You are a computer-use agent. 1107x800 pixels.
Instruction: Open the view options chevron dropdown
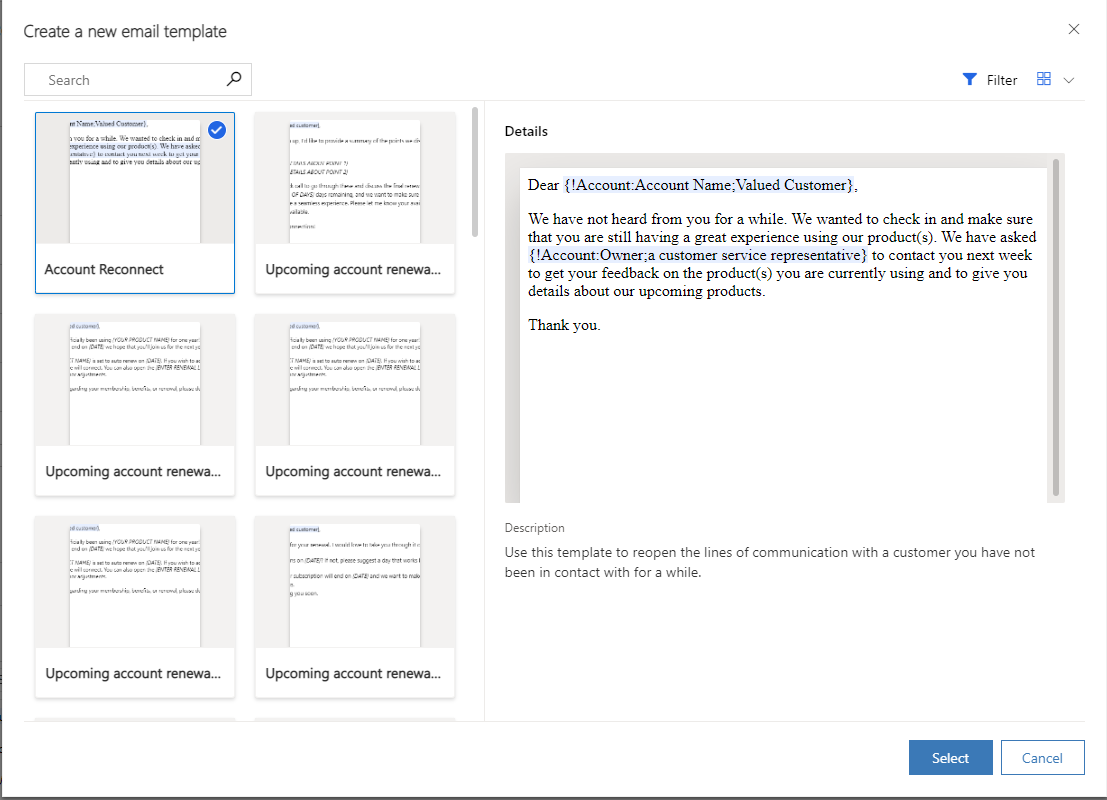coord(1070,79)
